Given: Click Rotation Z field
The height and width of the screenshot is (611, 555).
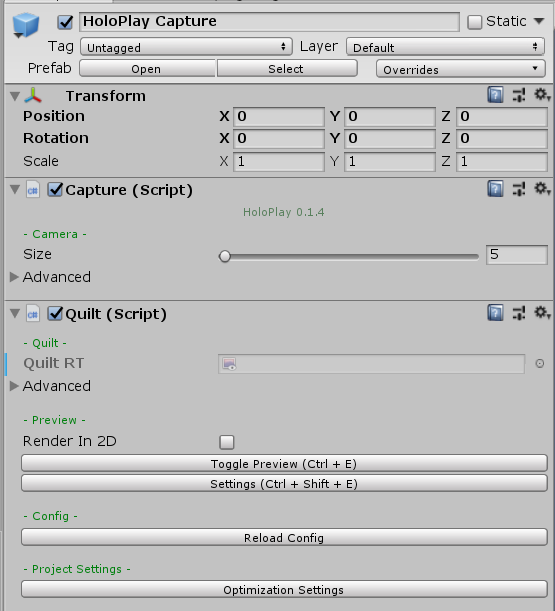Looking at the screenshot, I should [x=502, y=139].
